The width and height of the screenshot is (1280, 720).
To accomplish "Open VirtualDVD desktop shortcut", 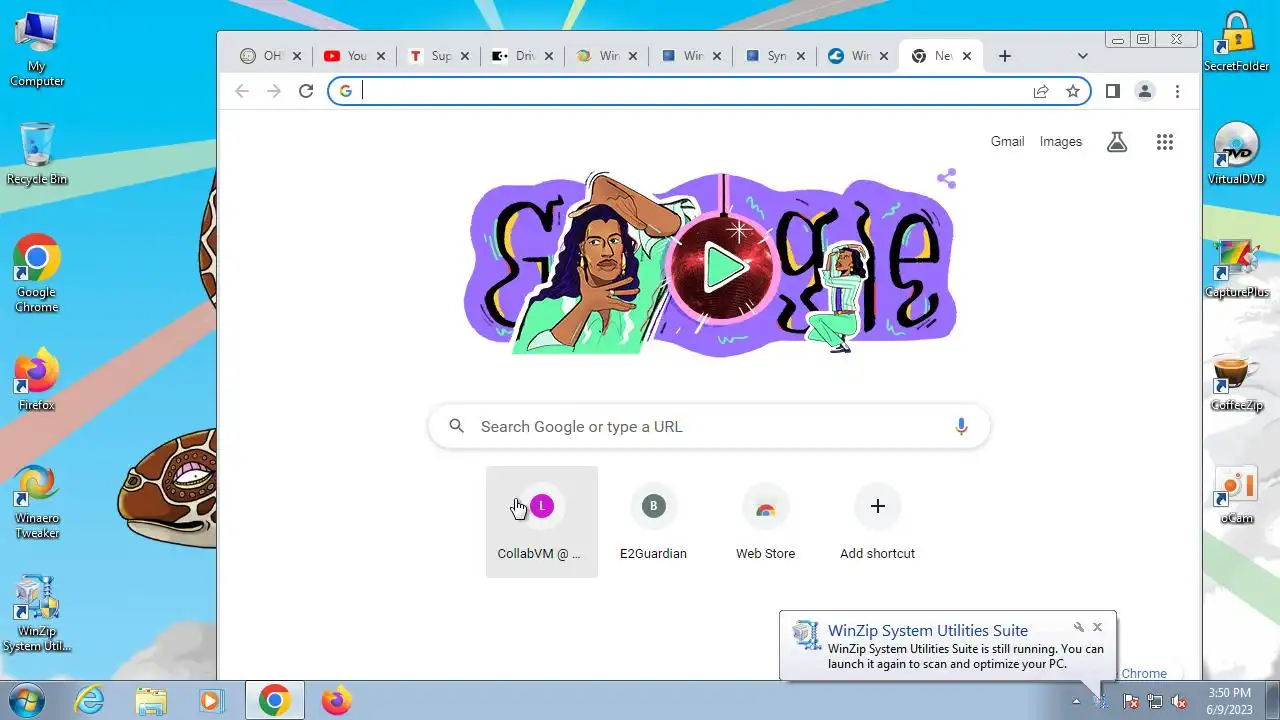I will (x=1237, y=154).
